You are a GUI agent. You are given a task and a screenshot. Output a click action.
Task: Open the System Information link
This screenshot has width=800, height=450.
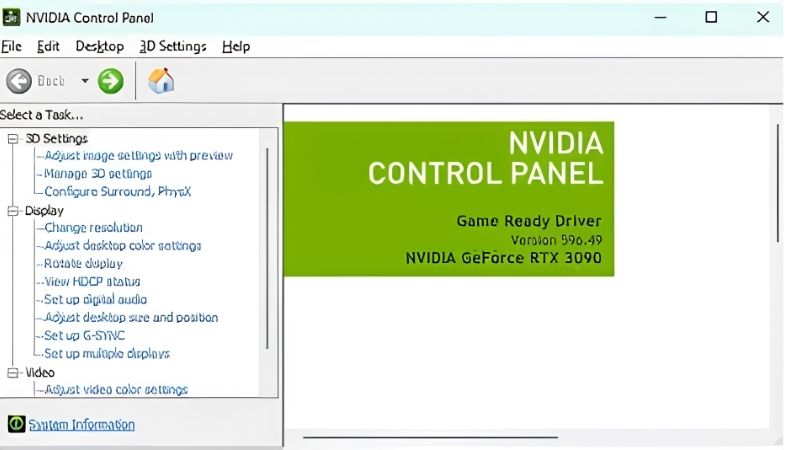coord(82,424)
